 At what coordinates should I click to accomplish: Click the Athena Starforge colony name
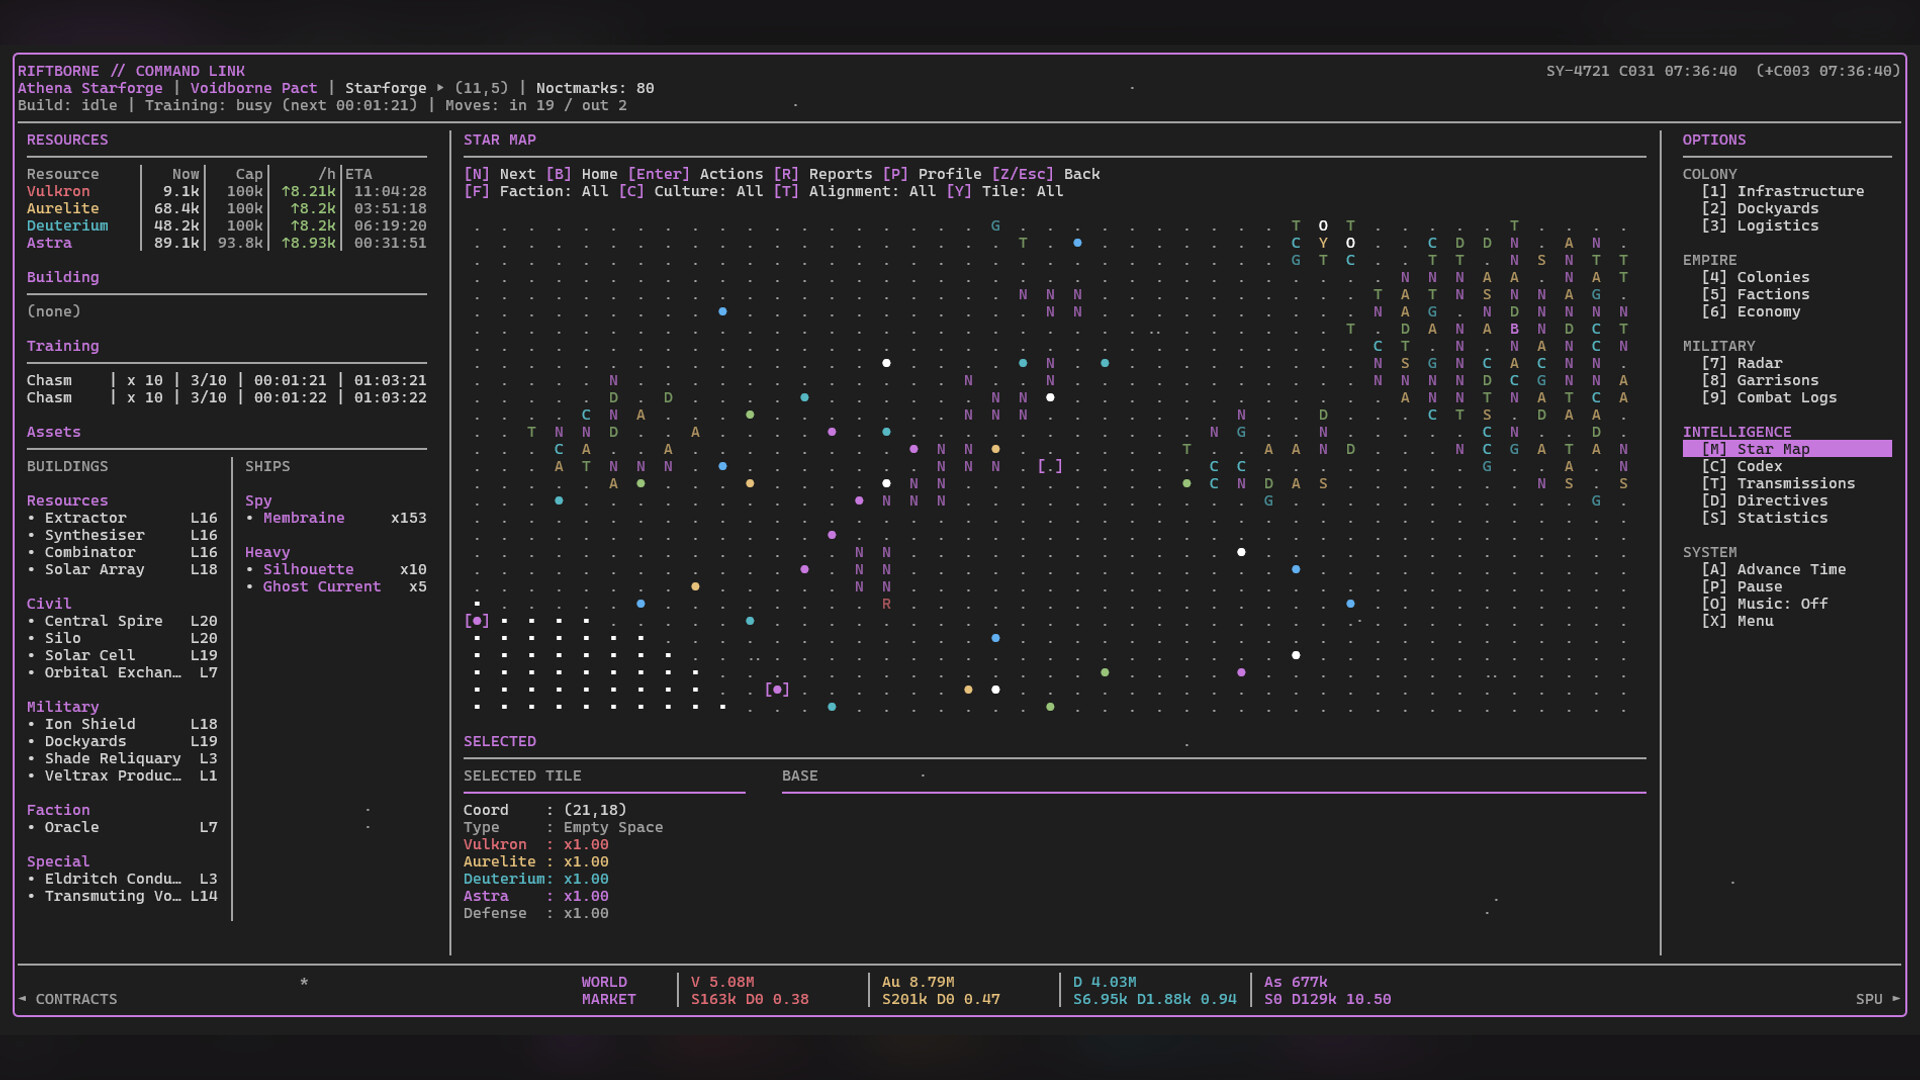90,88
